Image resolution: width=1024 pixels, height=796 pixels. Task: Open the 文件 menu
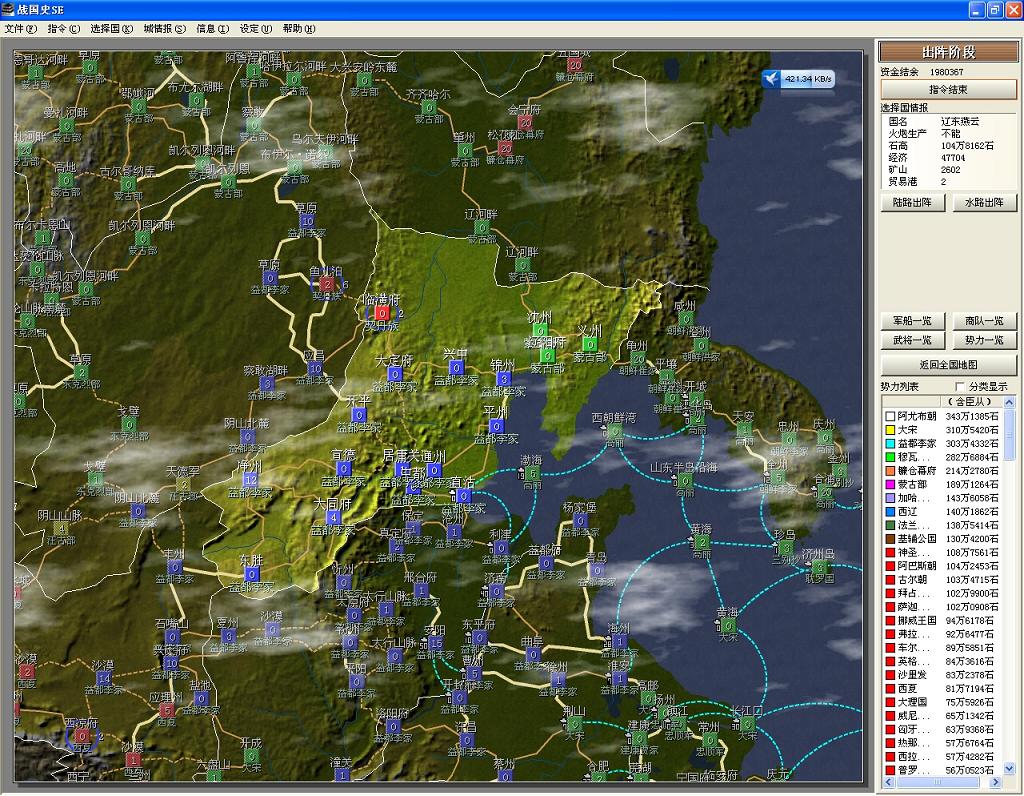click(20, 29)
